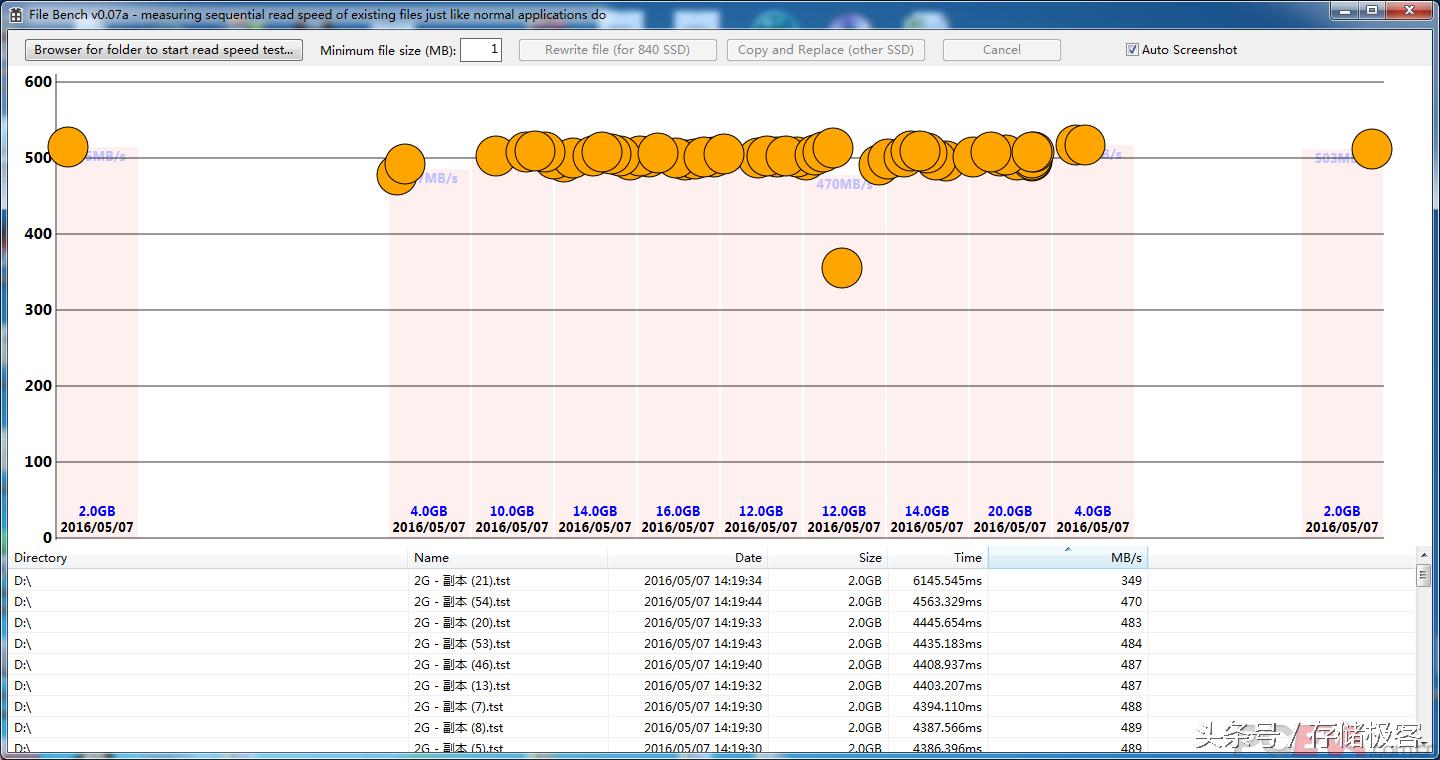Click the sort arrow on MB/s column header

click(x=1067, y=549)
